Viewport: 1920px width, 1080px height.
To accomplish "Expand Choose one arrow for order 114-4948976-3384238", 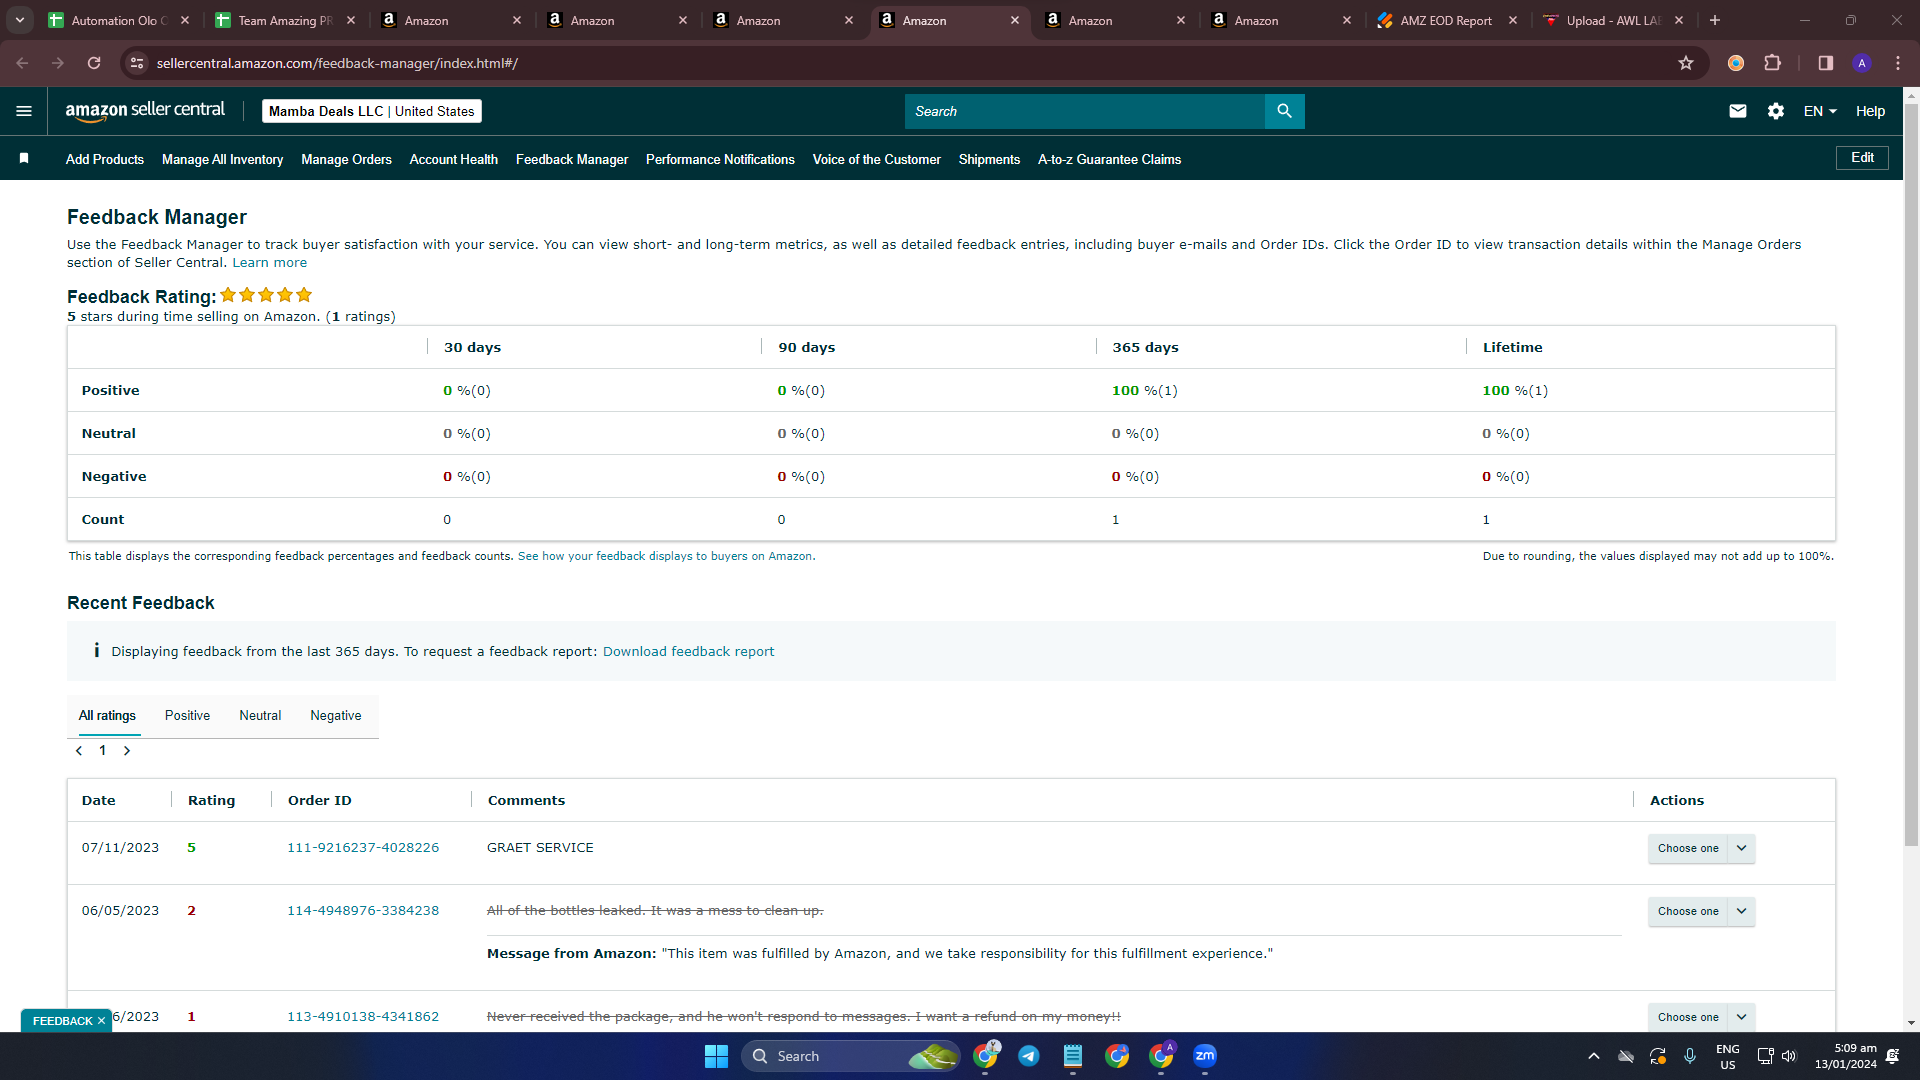I will tap(1741, 911).
